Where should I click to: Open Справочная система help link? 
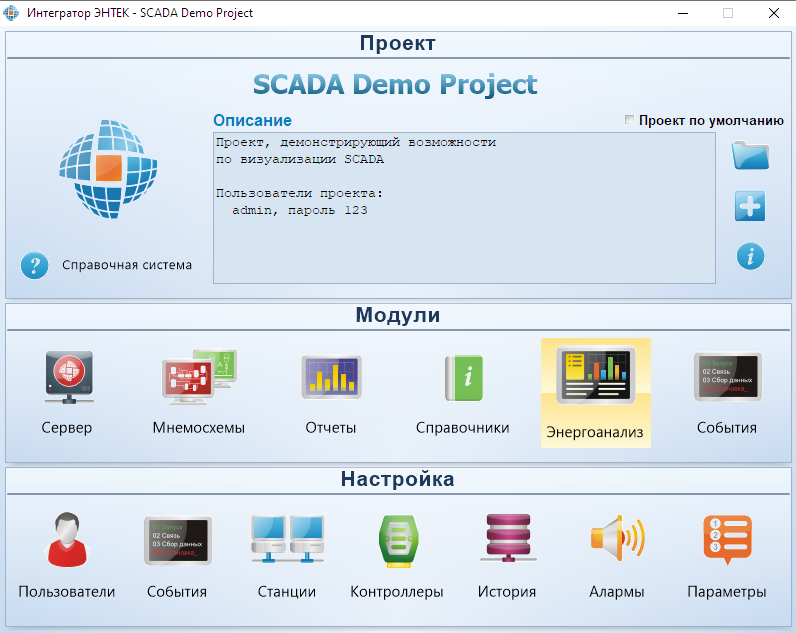127,265
